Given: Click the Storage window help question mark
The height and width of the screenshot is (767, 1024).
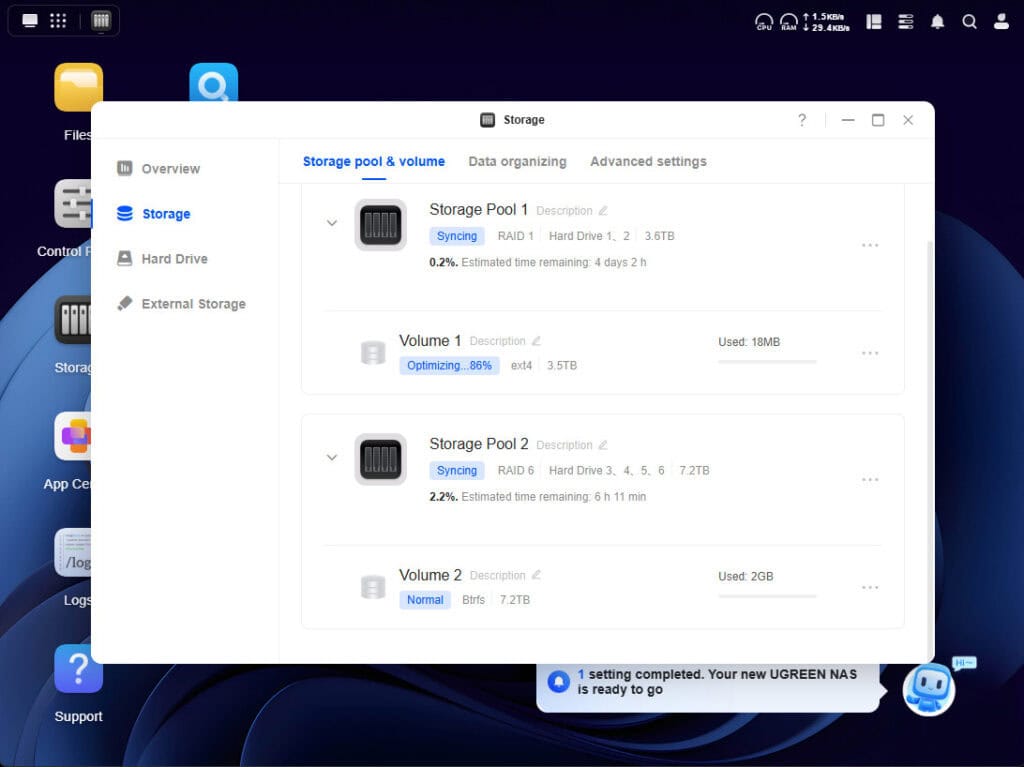Looking at the screenshot, I should (x=801, y=120).
